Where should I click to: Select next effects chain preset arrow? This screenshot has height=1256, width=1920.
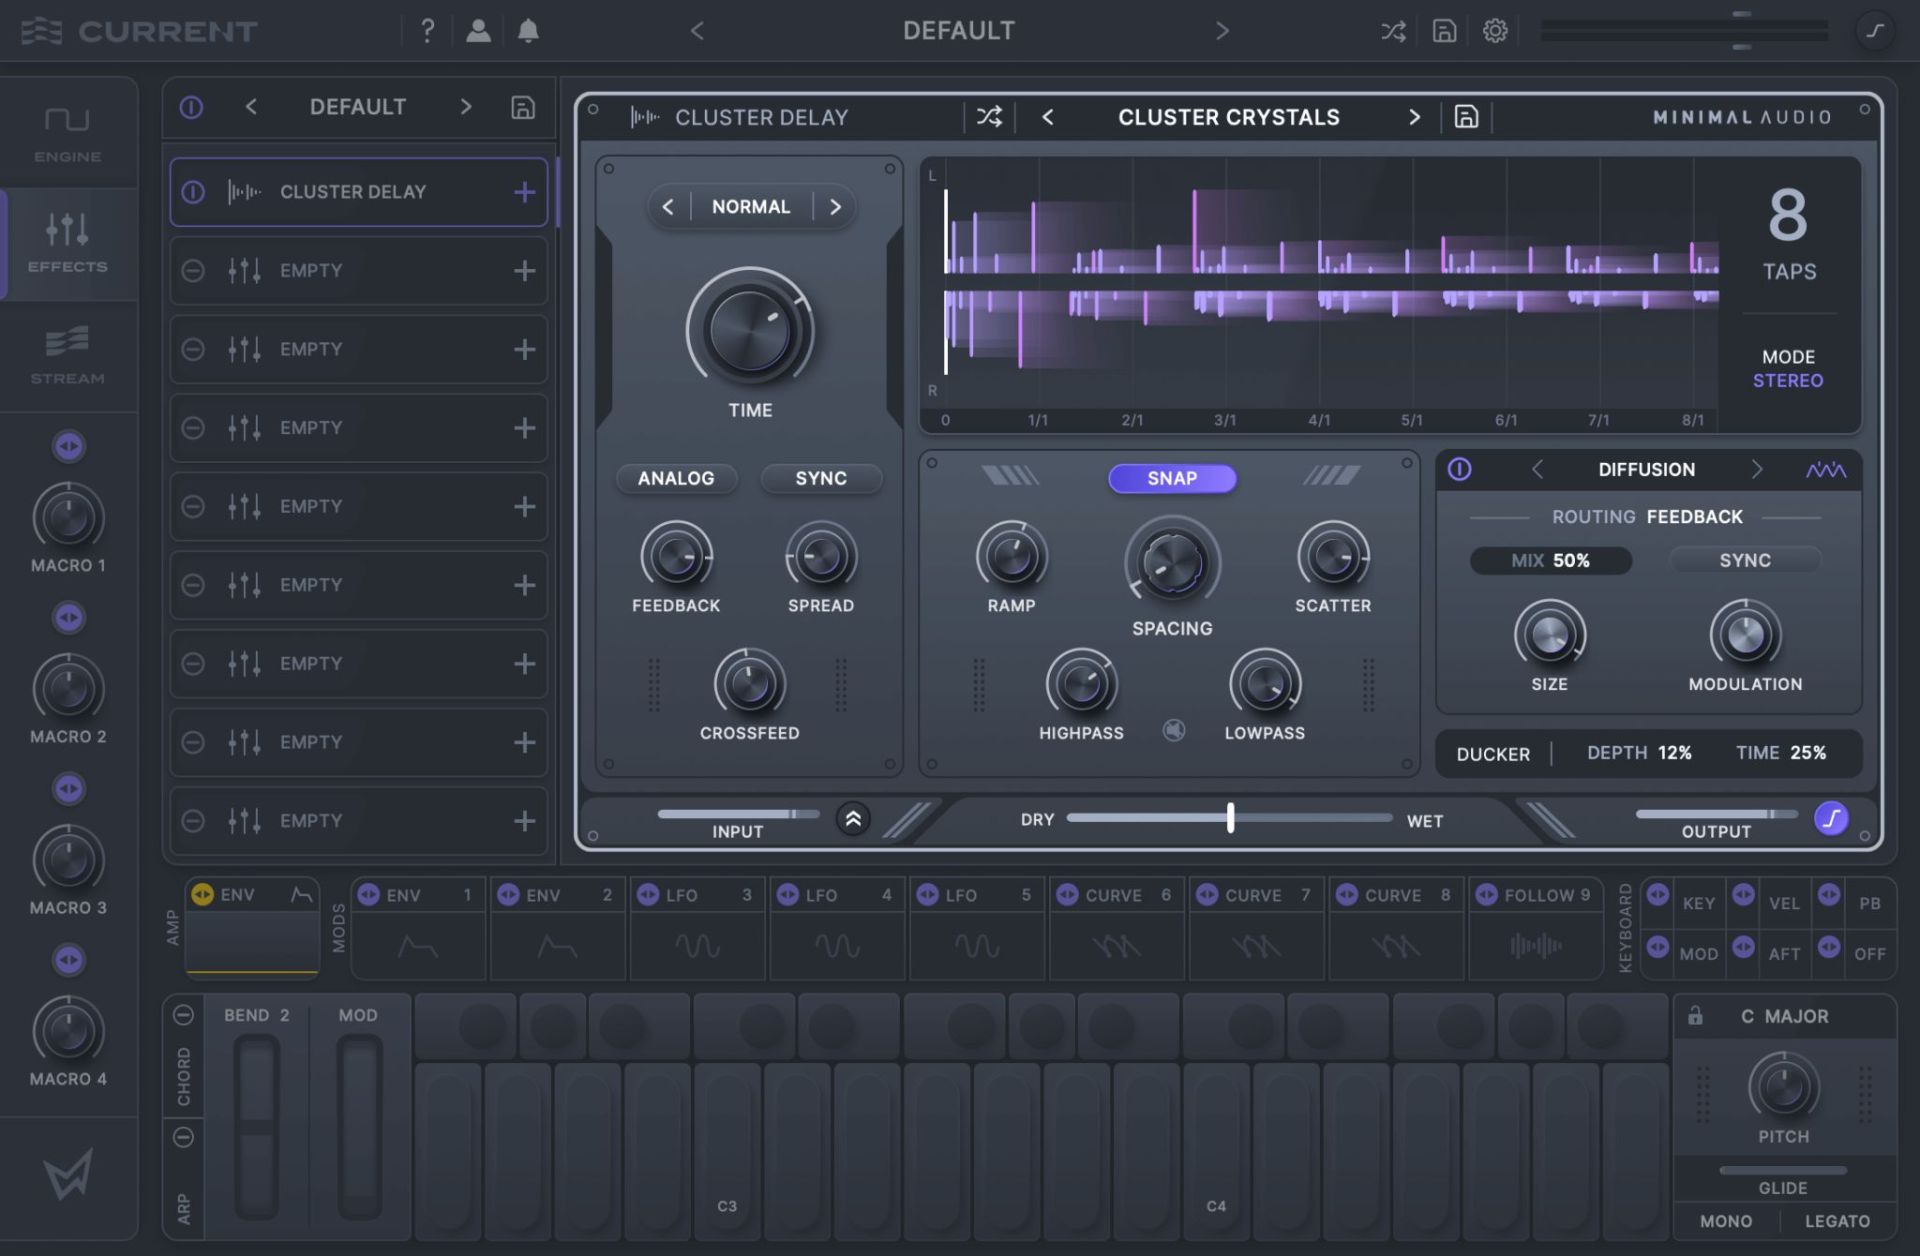tap(466, 106)
